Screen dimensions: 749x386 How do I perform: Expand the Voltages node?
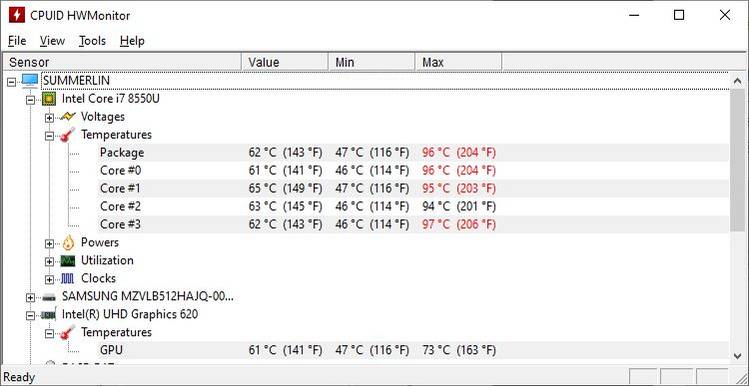click(49, 118)
